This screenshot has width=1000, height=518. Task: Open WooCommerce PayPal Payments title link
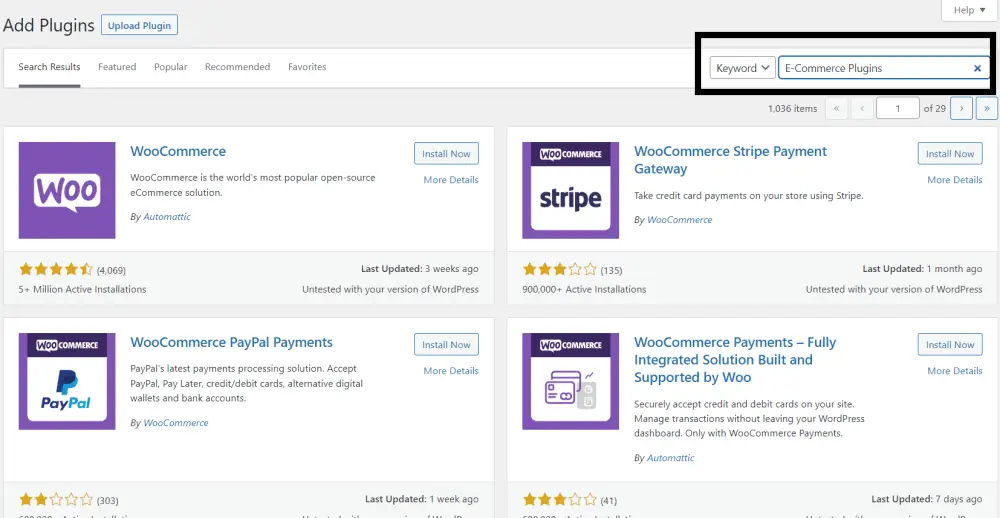click(x=232, y=343)
